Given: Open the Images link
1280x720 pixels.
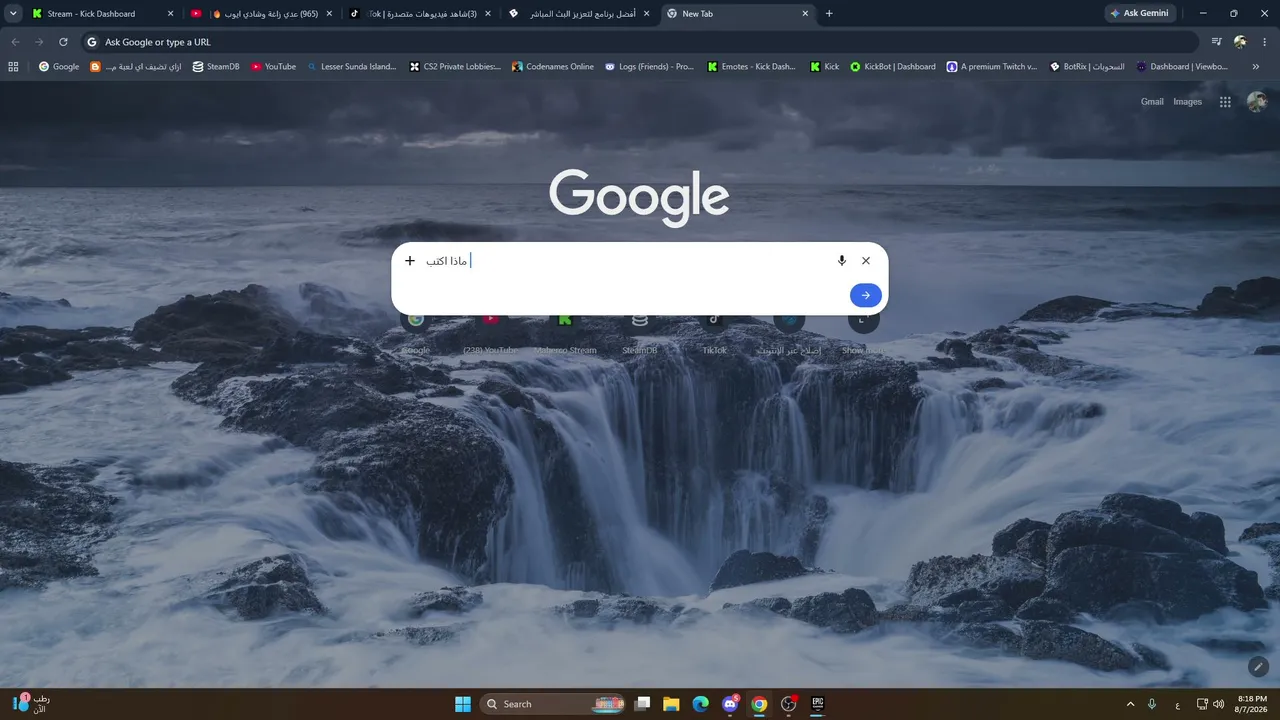Looking at the screenshot, I should coord(1187,102).
